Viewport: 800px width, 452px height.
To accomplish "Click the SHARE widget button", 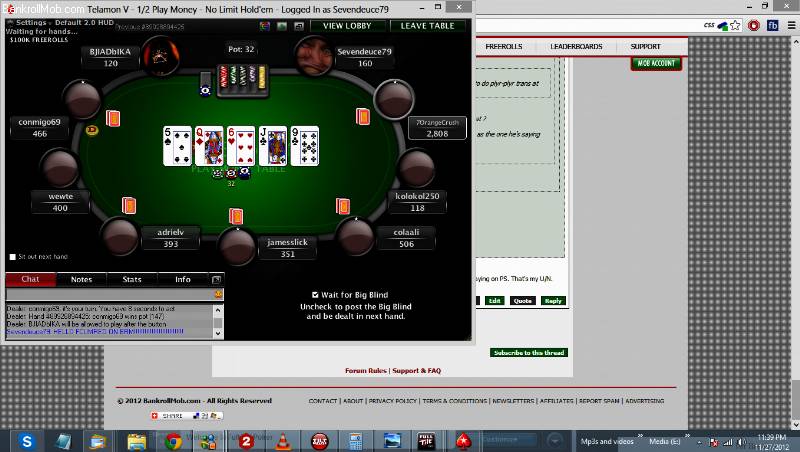I will 186,416.
